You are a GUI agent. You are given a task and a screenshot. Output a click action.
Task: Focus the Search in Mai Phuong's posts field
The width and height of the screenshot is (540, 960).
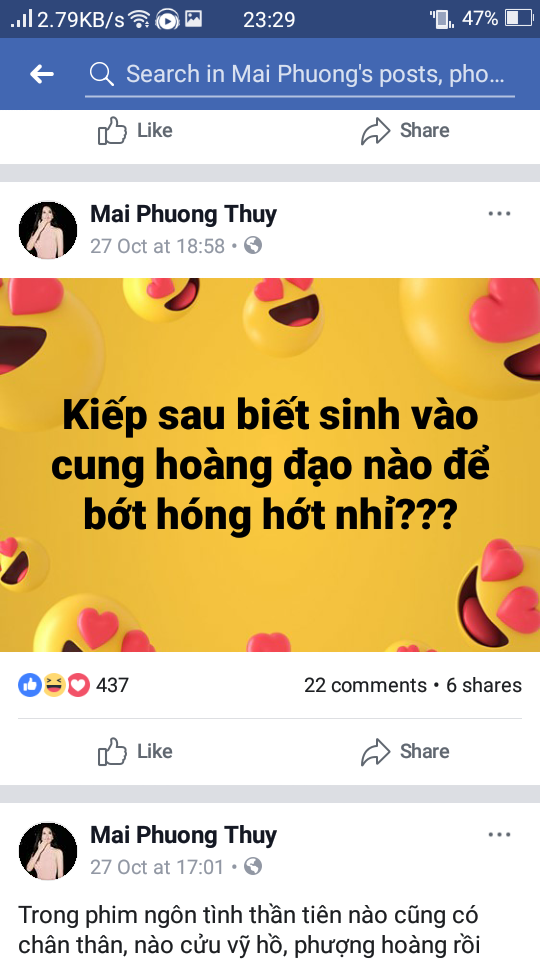pos(300,75)
